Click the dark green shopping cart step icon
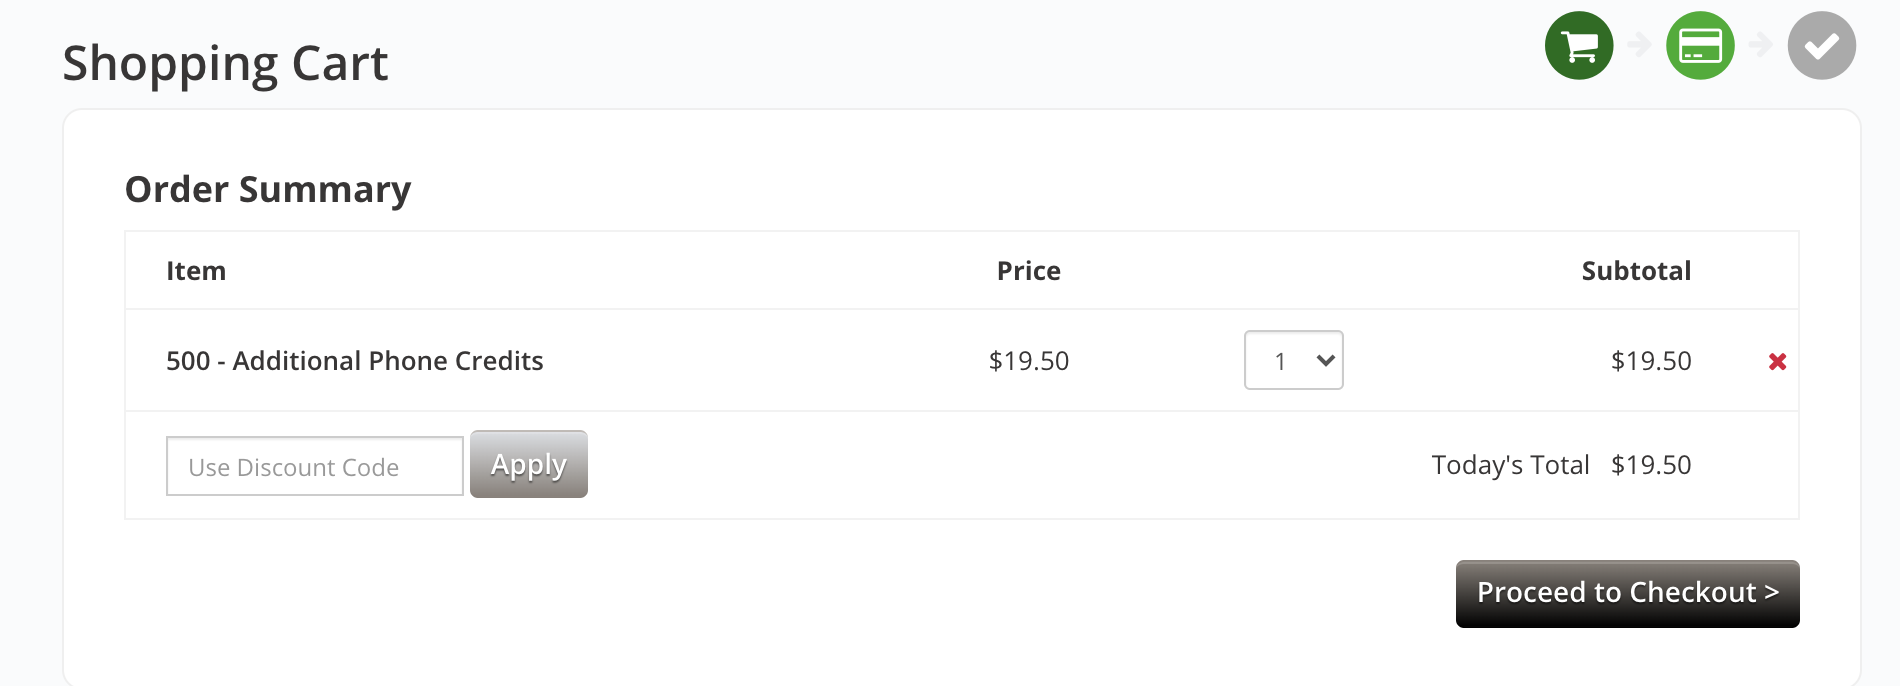Screen dimensions: 1900x686 (x=1579, y=45)
